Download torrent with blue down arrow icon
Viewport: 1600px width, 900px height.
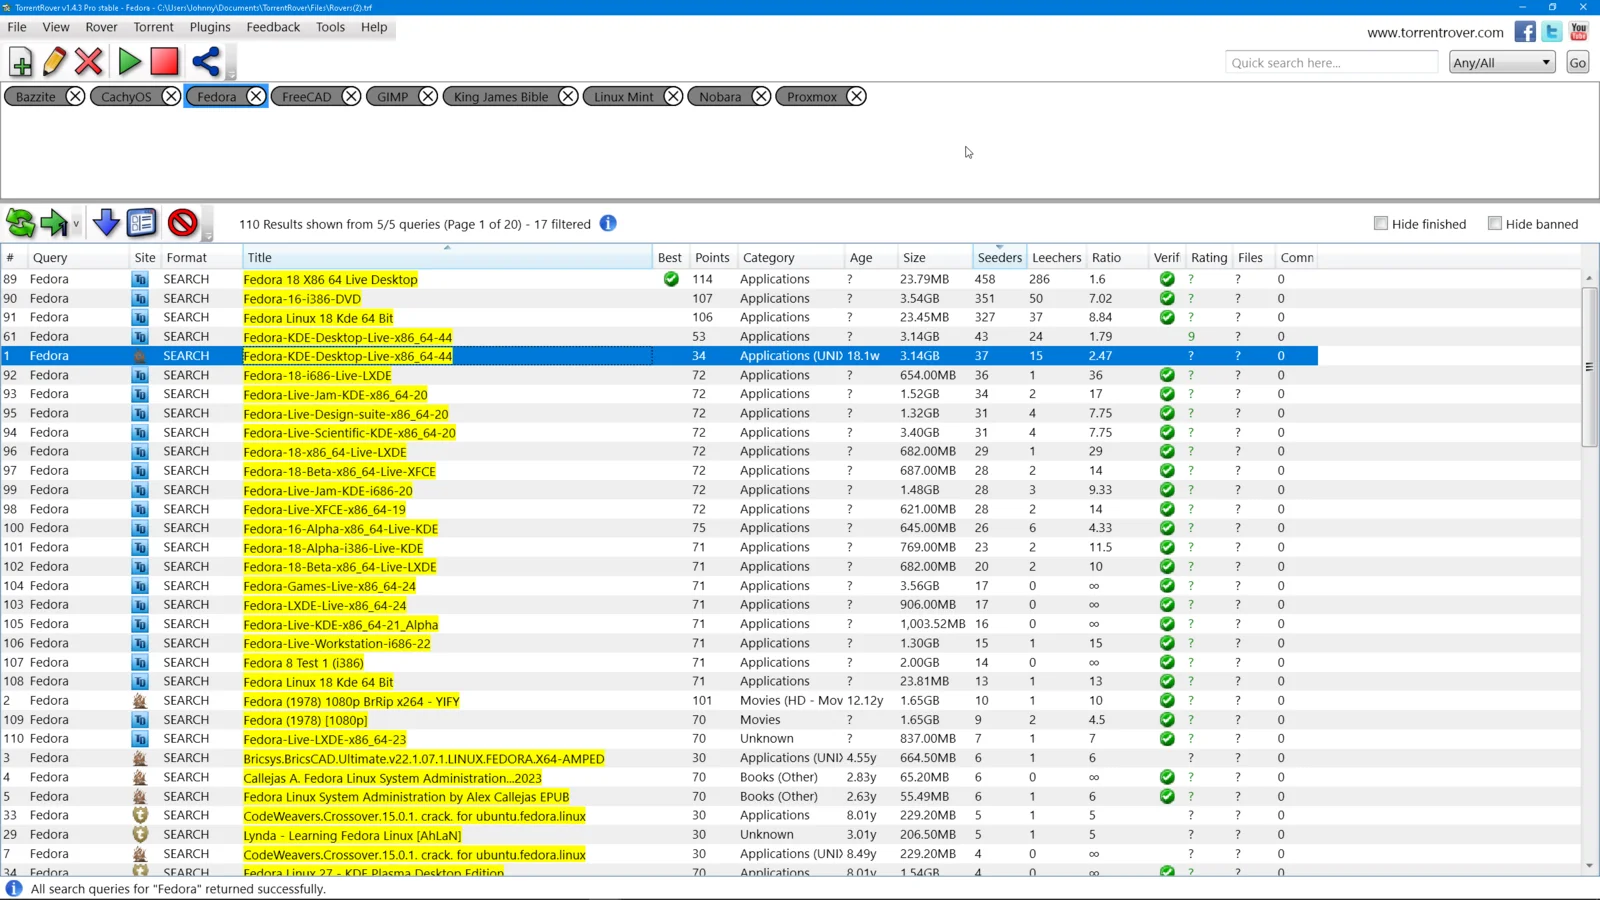tap(106, 223)
